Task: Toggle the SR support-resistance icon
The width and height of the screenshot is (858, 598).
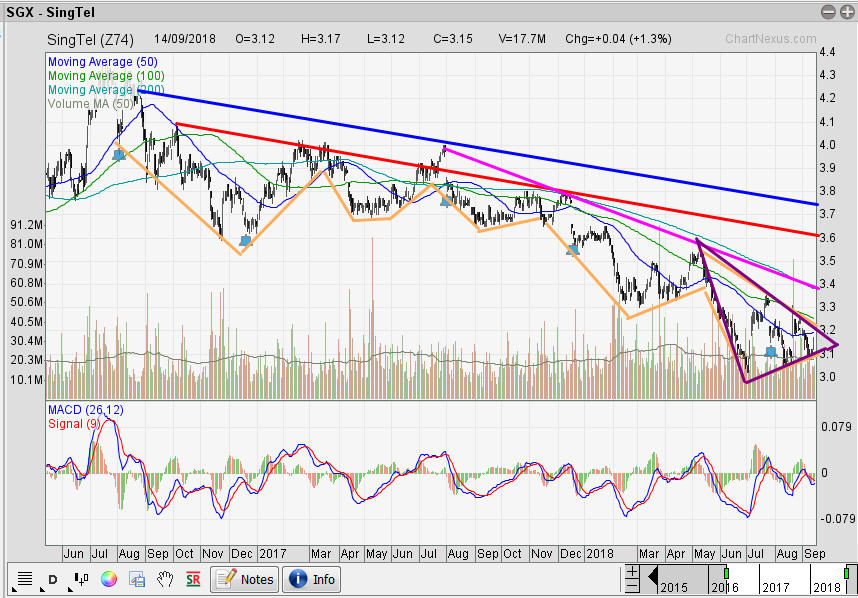Action: 193,579
